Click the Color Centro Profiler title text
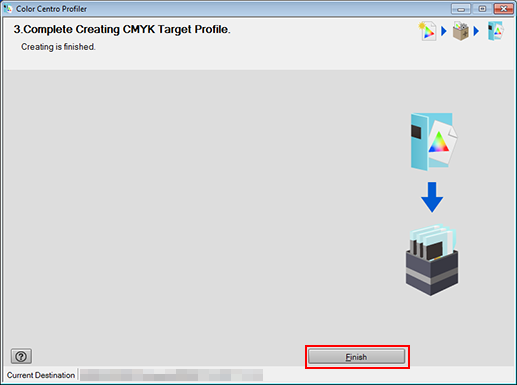The width and height of the screenshot is (517, 385). pyautogui.click(x=52, y=9)
